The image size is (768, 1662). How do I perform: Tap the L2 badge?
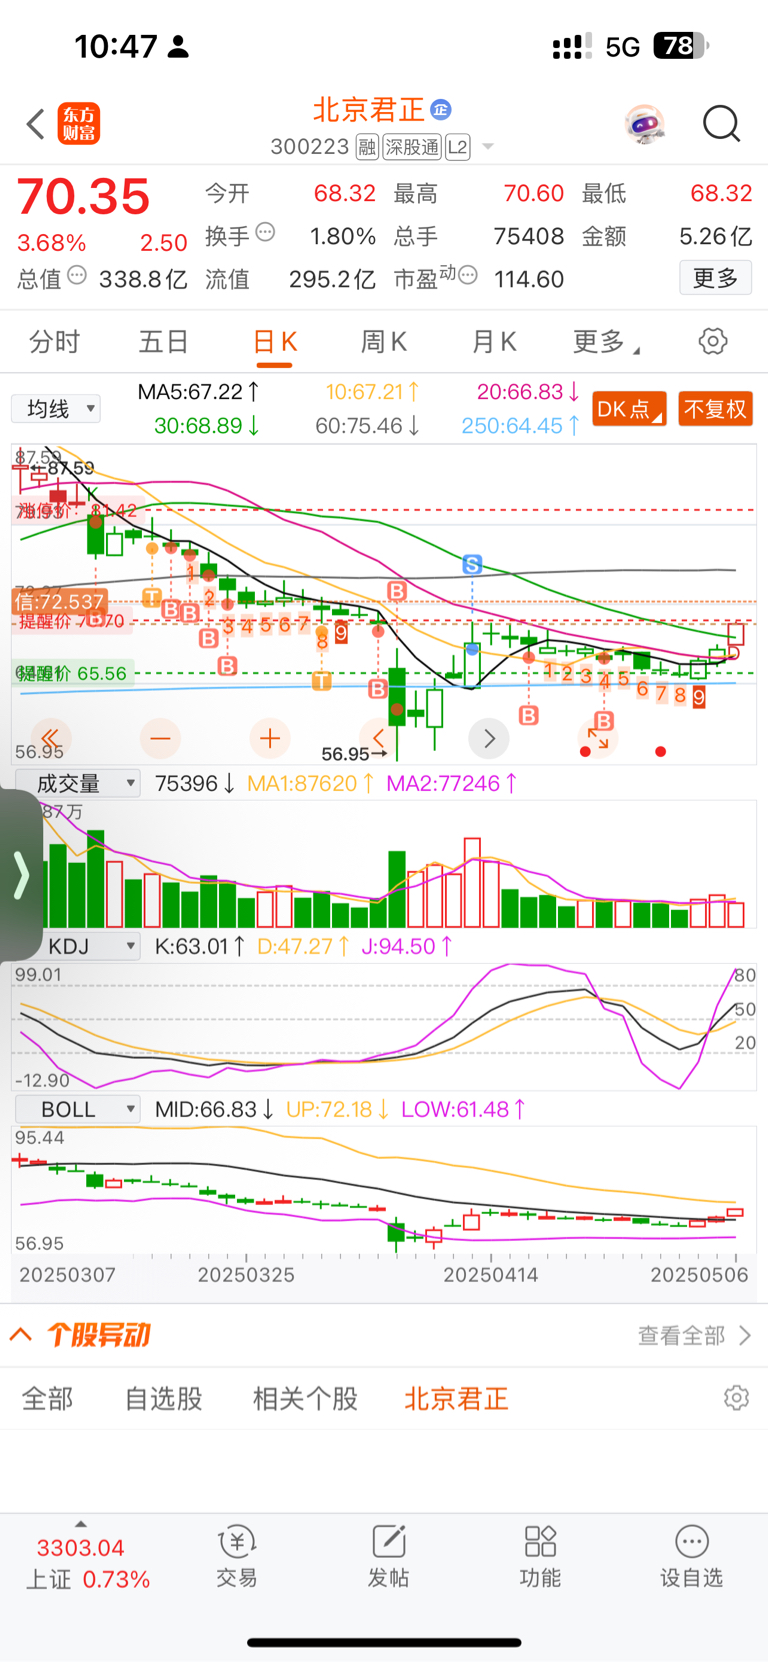[x=457, y=147]
